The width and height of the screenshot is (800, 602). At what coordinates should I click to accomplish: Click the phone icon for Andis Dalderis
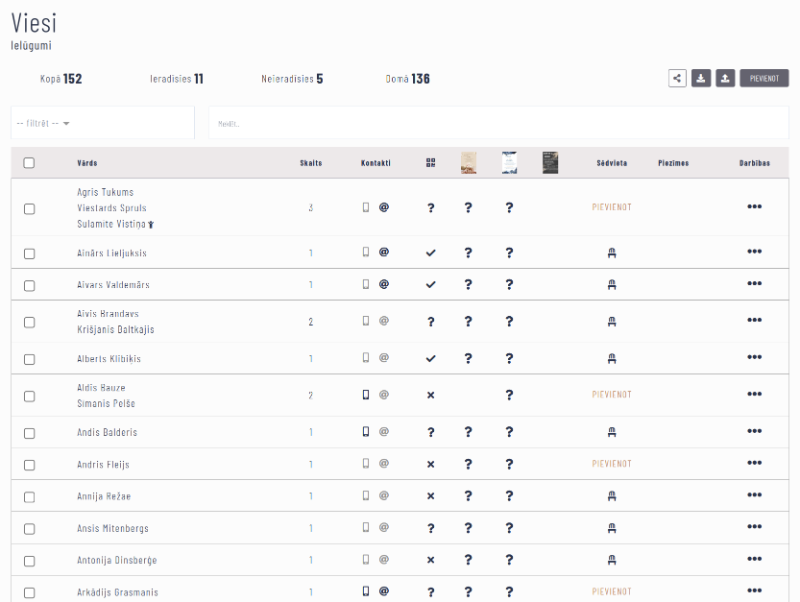366,432
